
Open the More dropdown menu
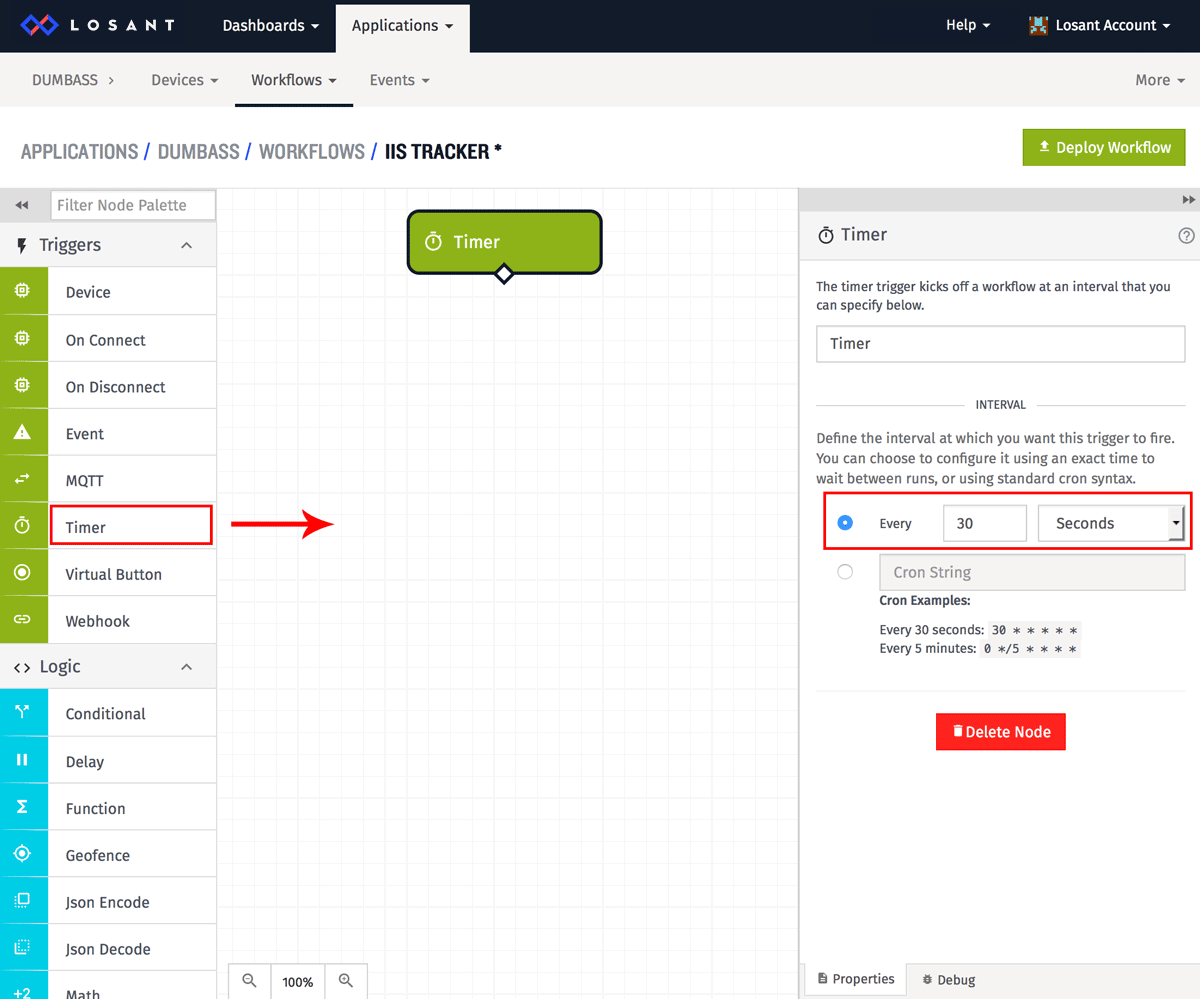coord(1160,80)
